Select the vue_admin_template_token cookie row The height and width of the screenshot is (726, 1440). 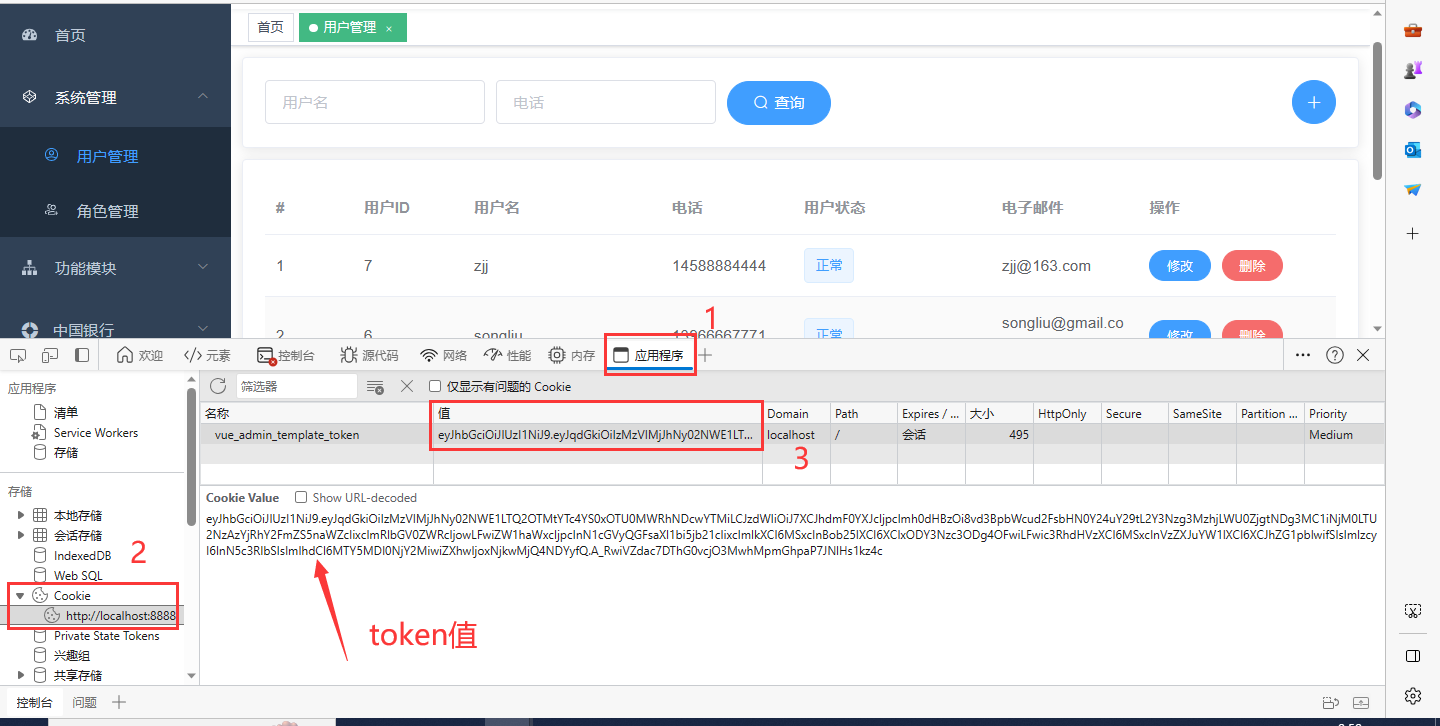pyautogui.click(x=792, y=435)
